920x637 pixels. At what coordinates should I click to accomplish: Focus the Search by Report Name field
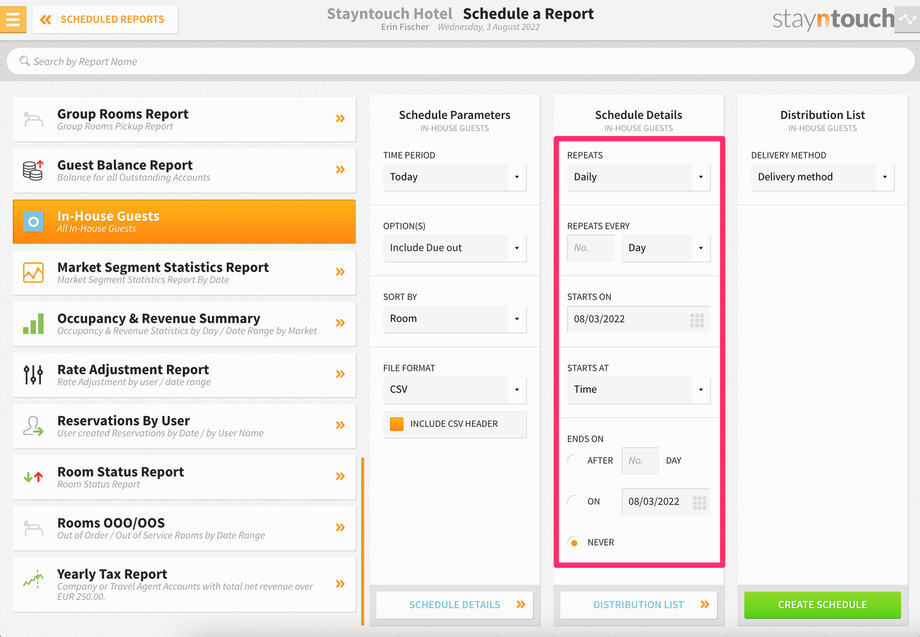pos(460,61)
